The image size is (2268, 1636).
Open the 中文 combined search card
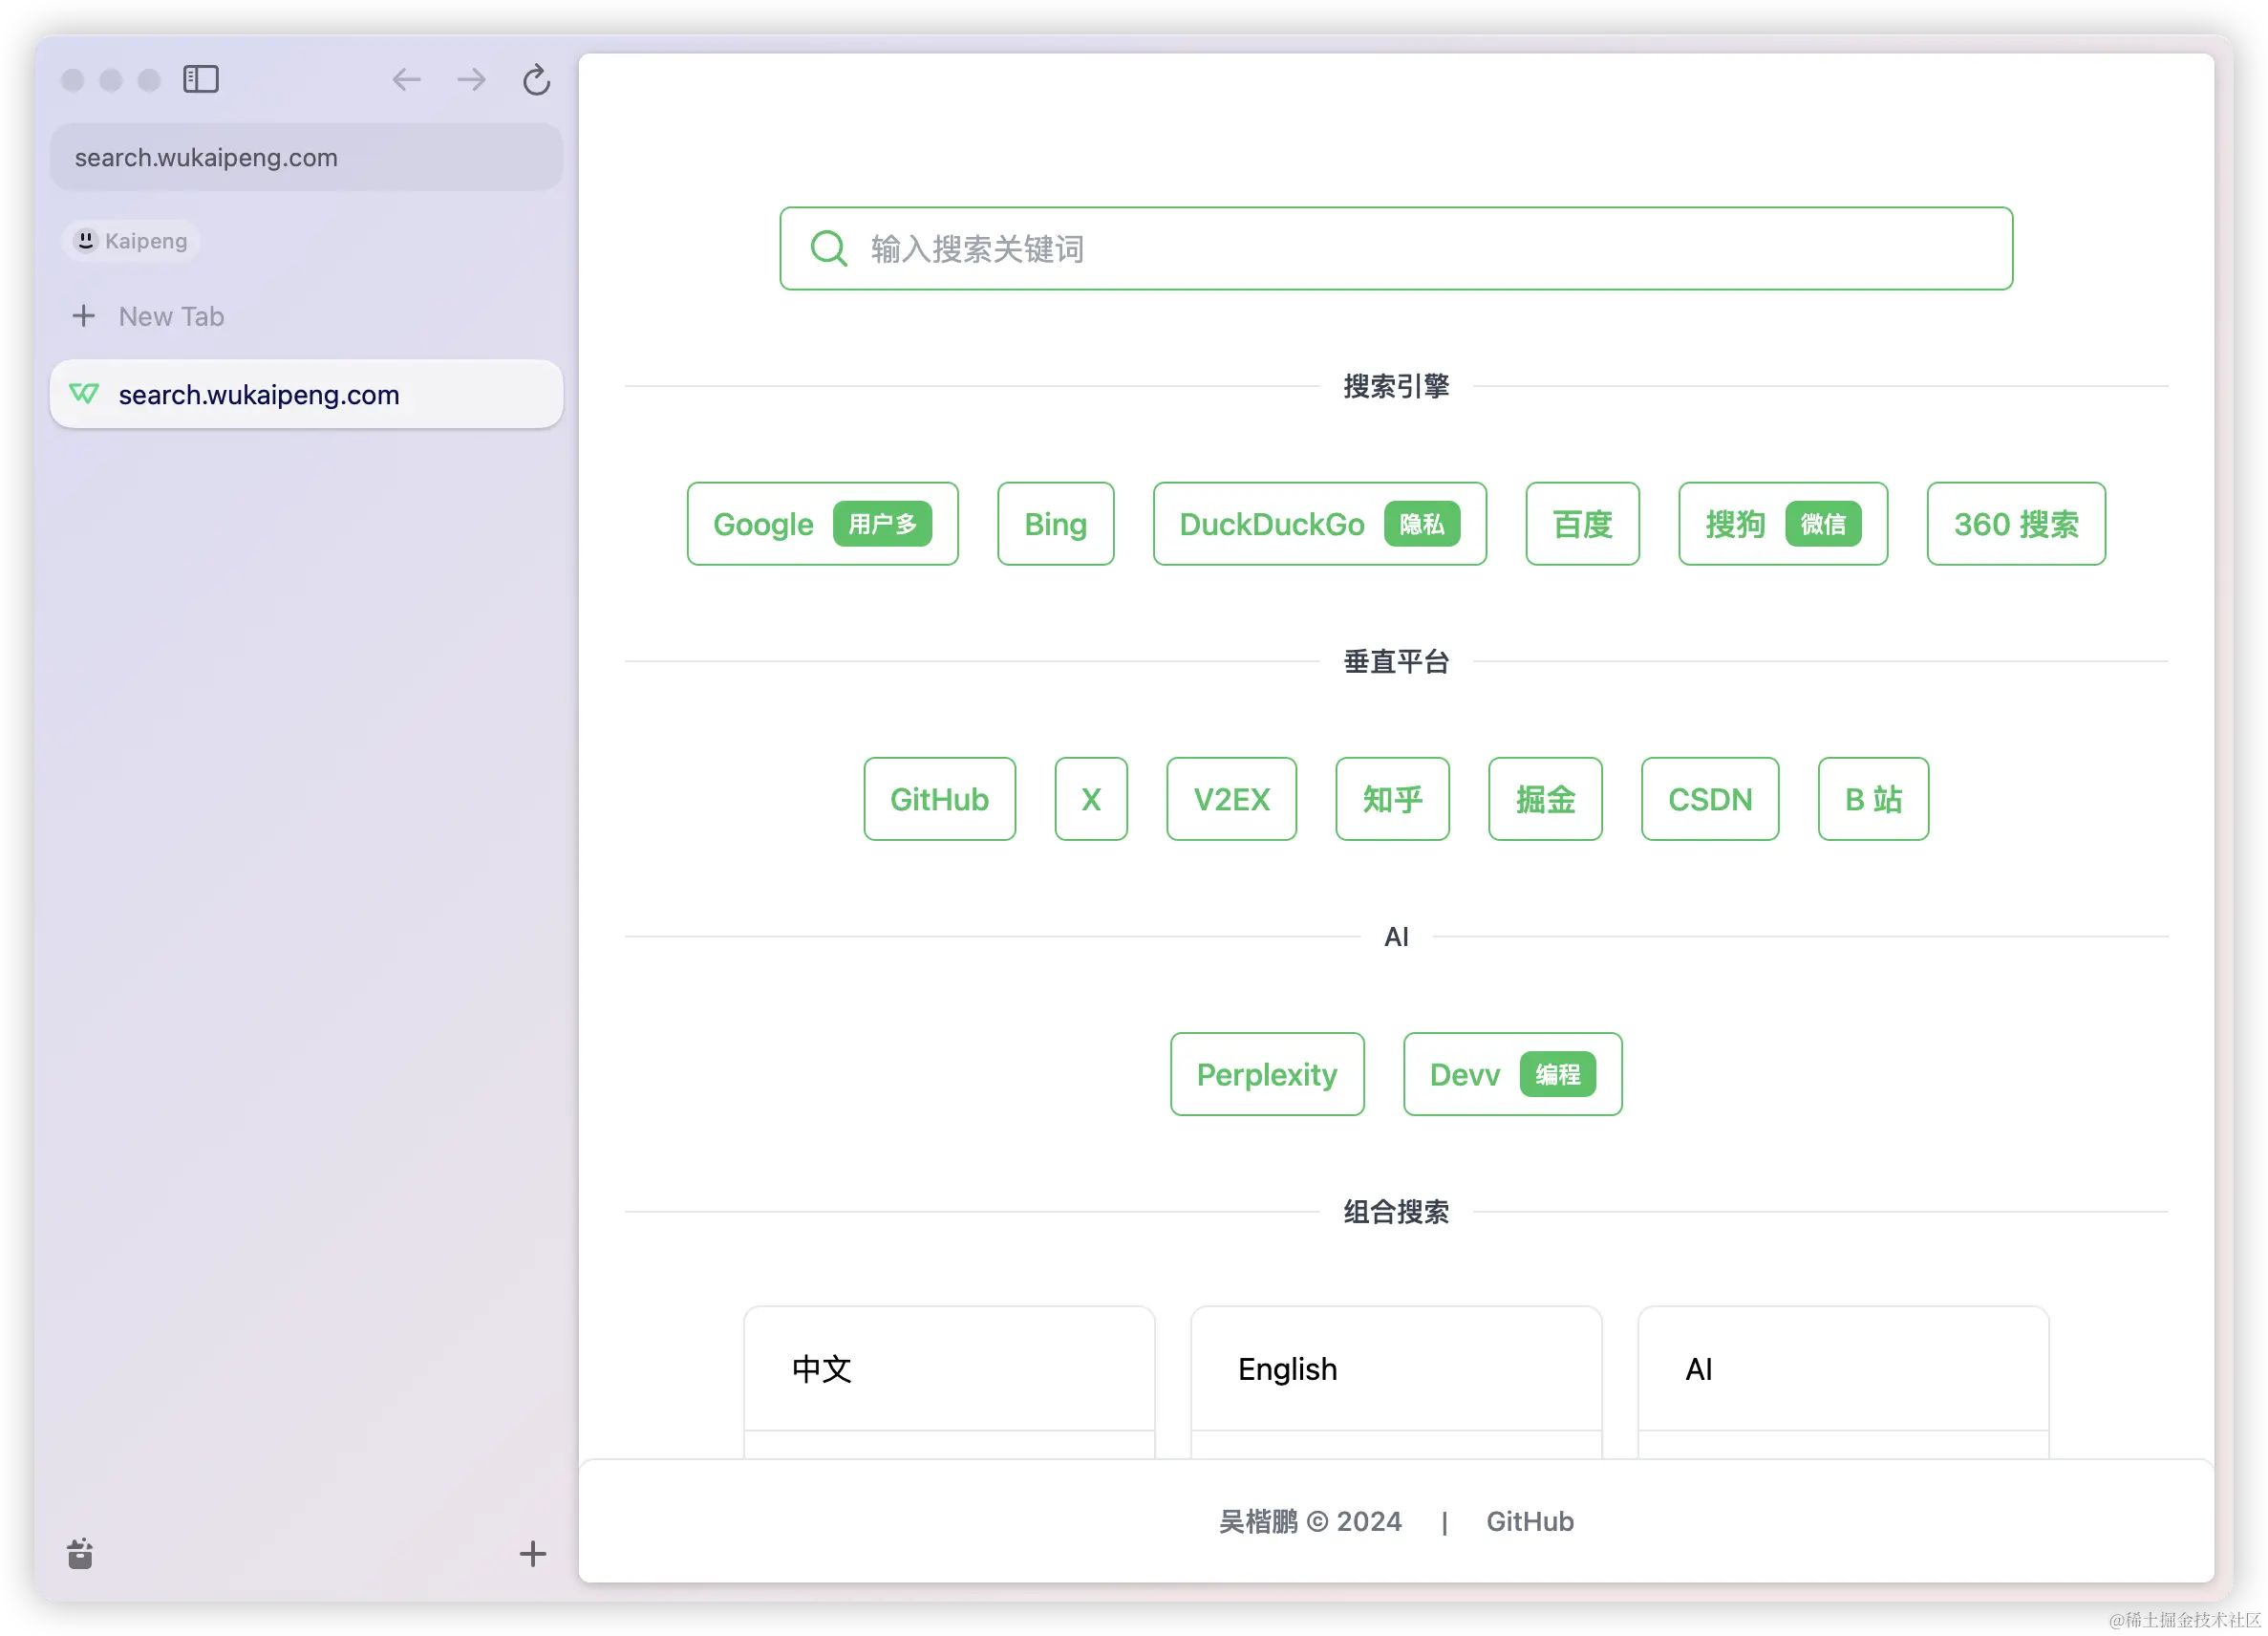[949, 1381]
